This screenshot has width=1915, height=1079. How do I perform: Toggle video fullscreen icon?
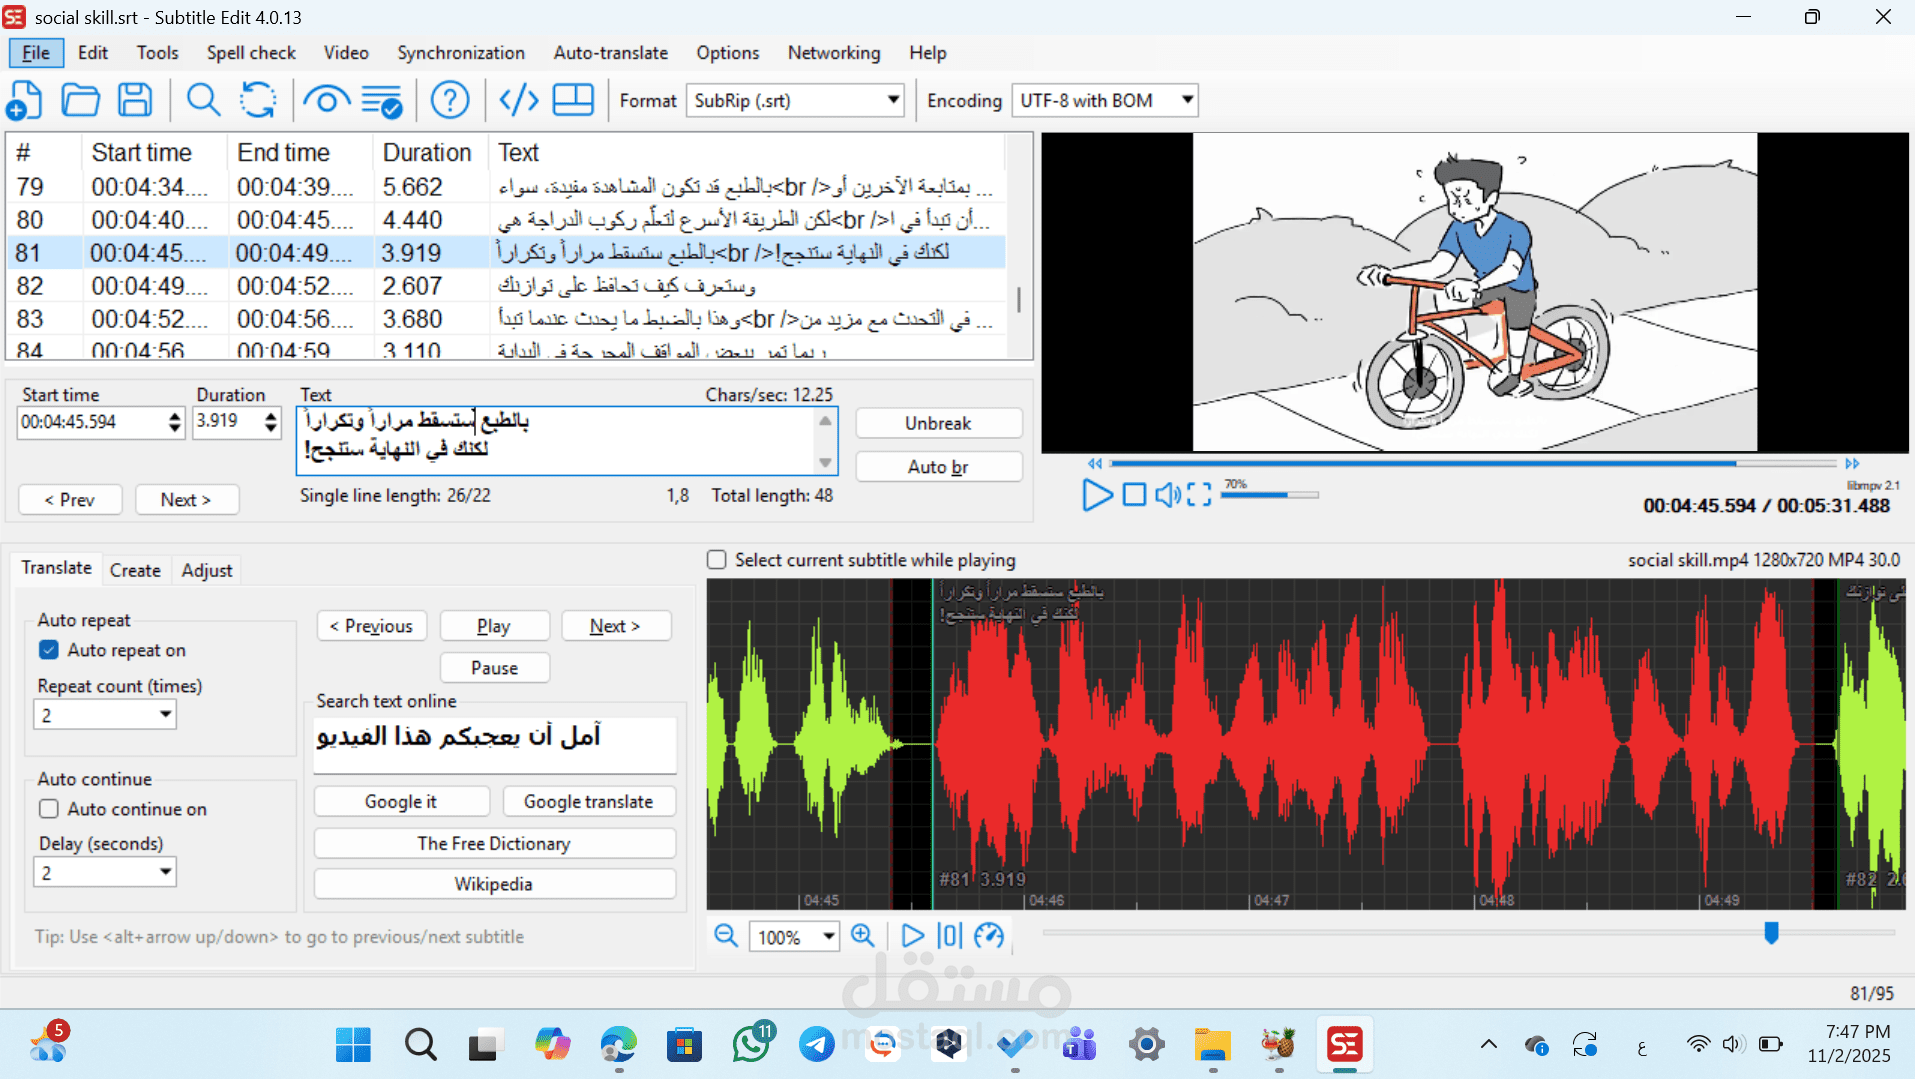click(x=1199, y=495)
